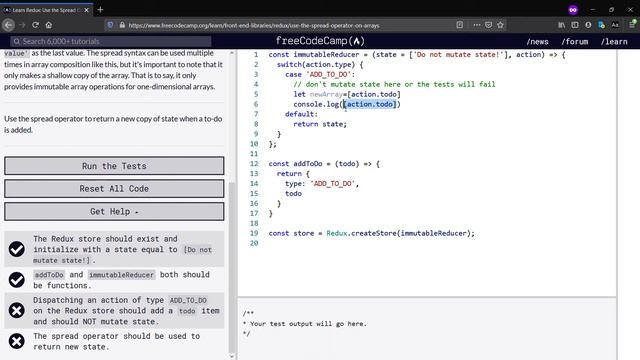Click 'const addToDo' on line 12

tap(296, 164)
